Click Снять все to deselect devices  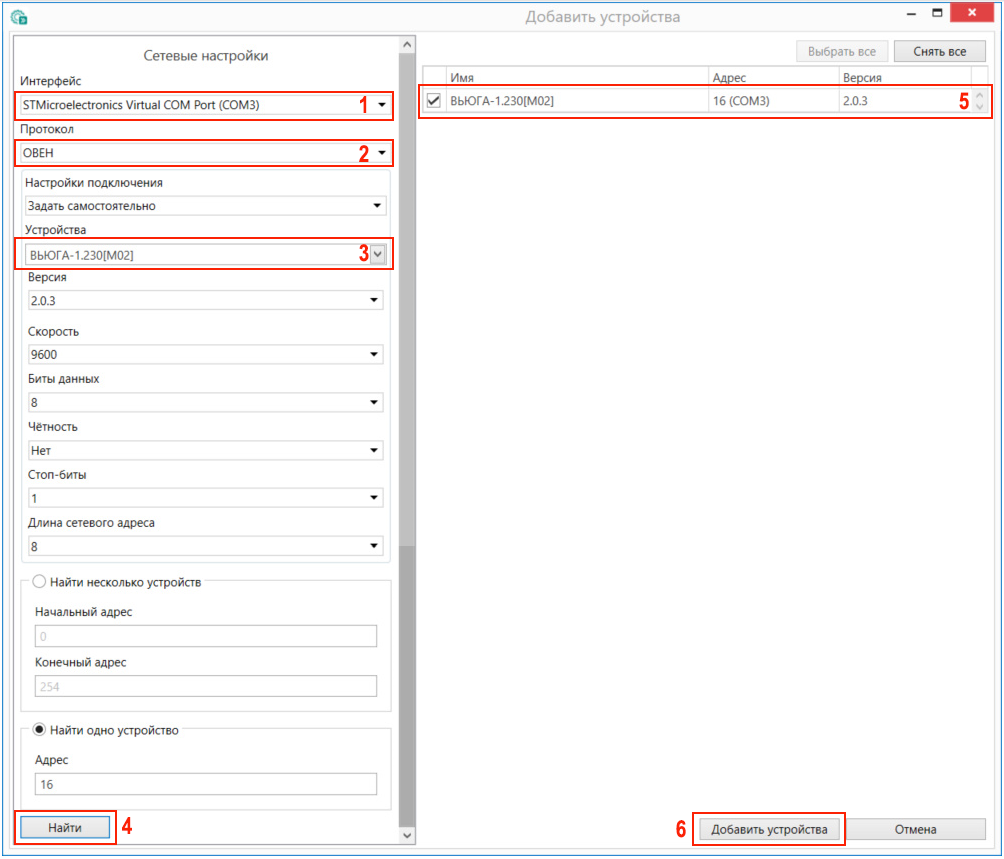click(x=939, y=51)
